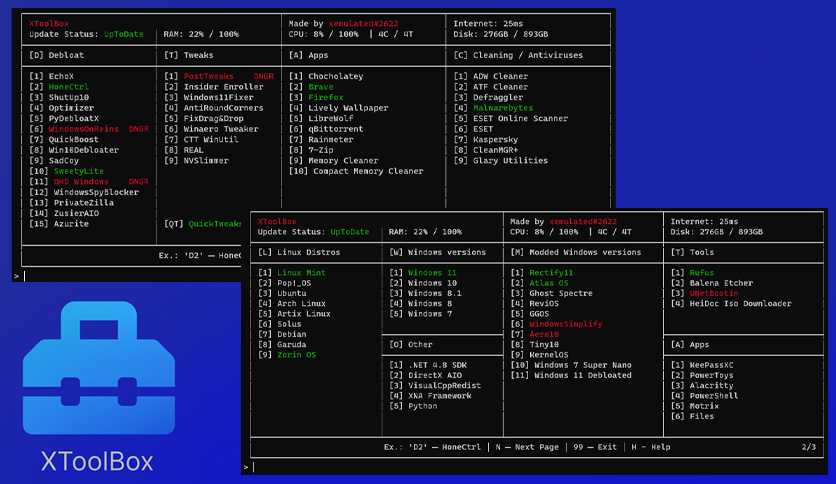Select the Firefox entry
836x484 pixels.
(316, 98)
